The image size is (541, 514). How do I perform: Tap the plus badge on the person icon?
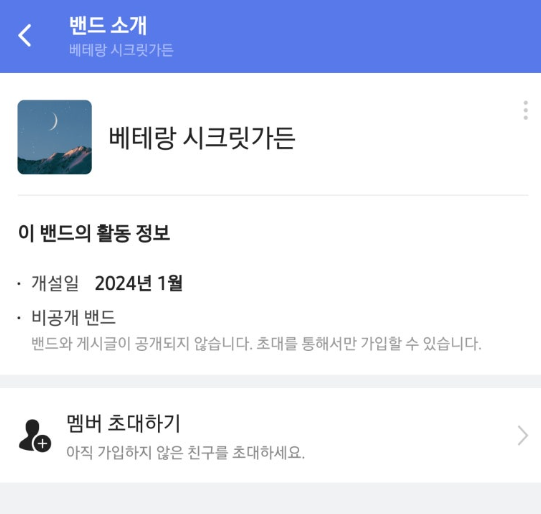coord(42,444)
